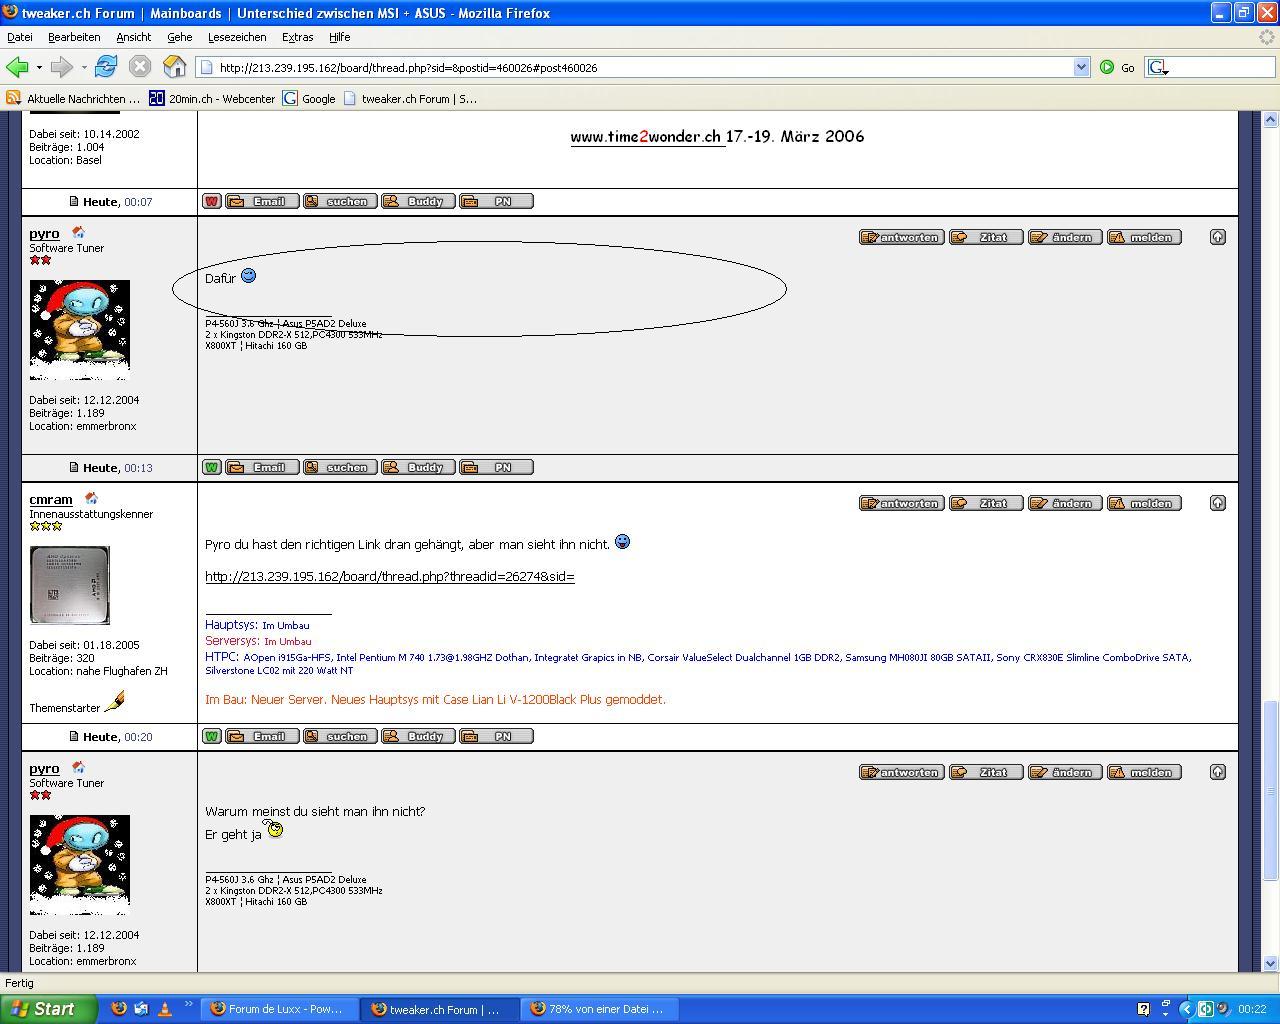Click the antworten button on pyro's first post
This screenshot has width=1280, height=1024.
click(901, 237)
